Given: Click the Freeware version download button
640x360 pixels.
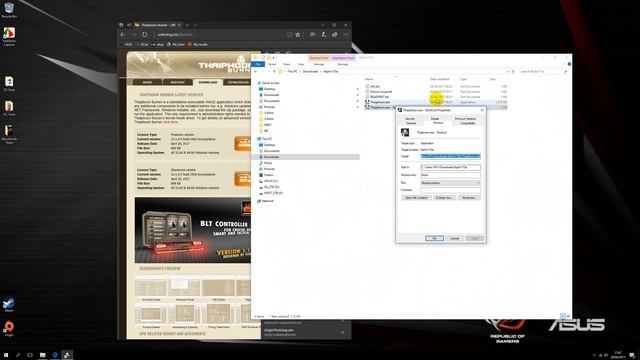Looking at the screenshot, I should [242, 144].
